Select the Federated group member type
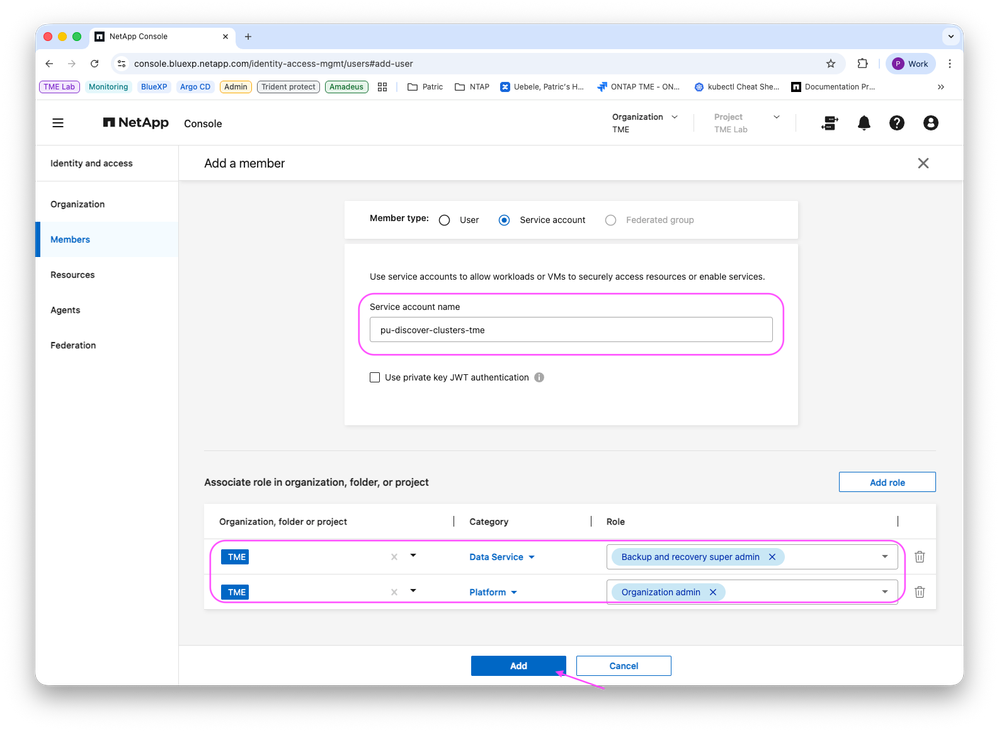This screenshot has width=999, height=732. tap(610, 220)
